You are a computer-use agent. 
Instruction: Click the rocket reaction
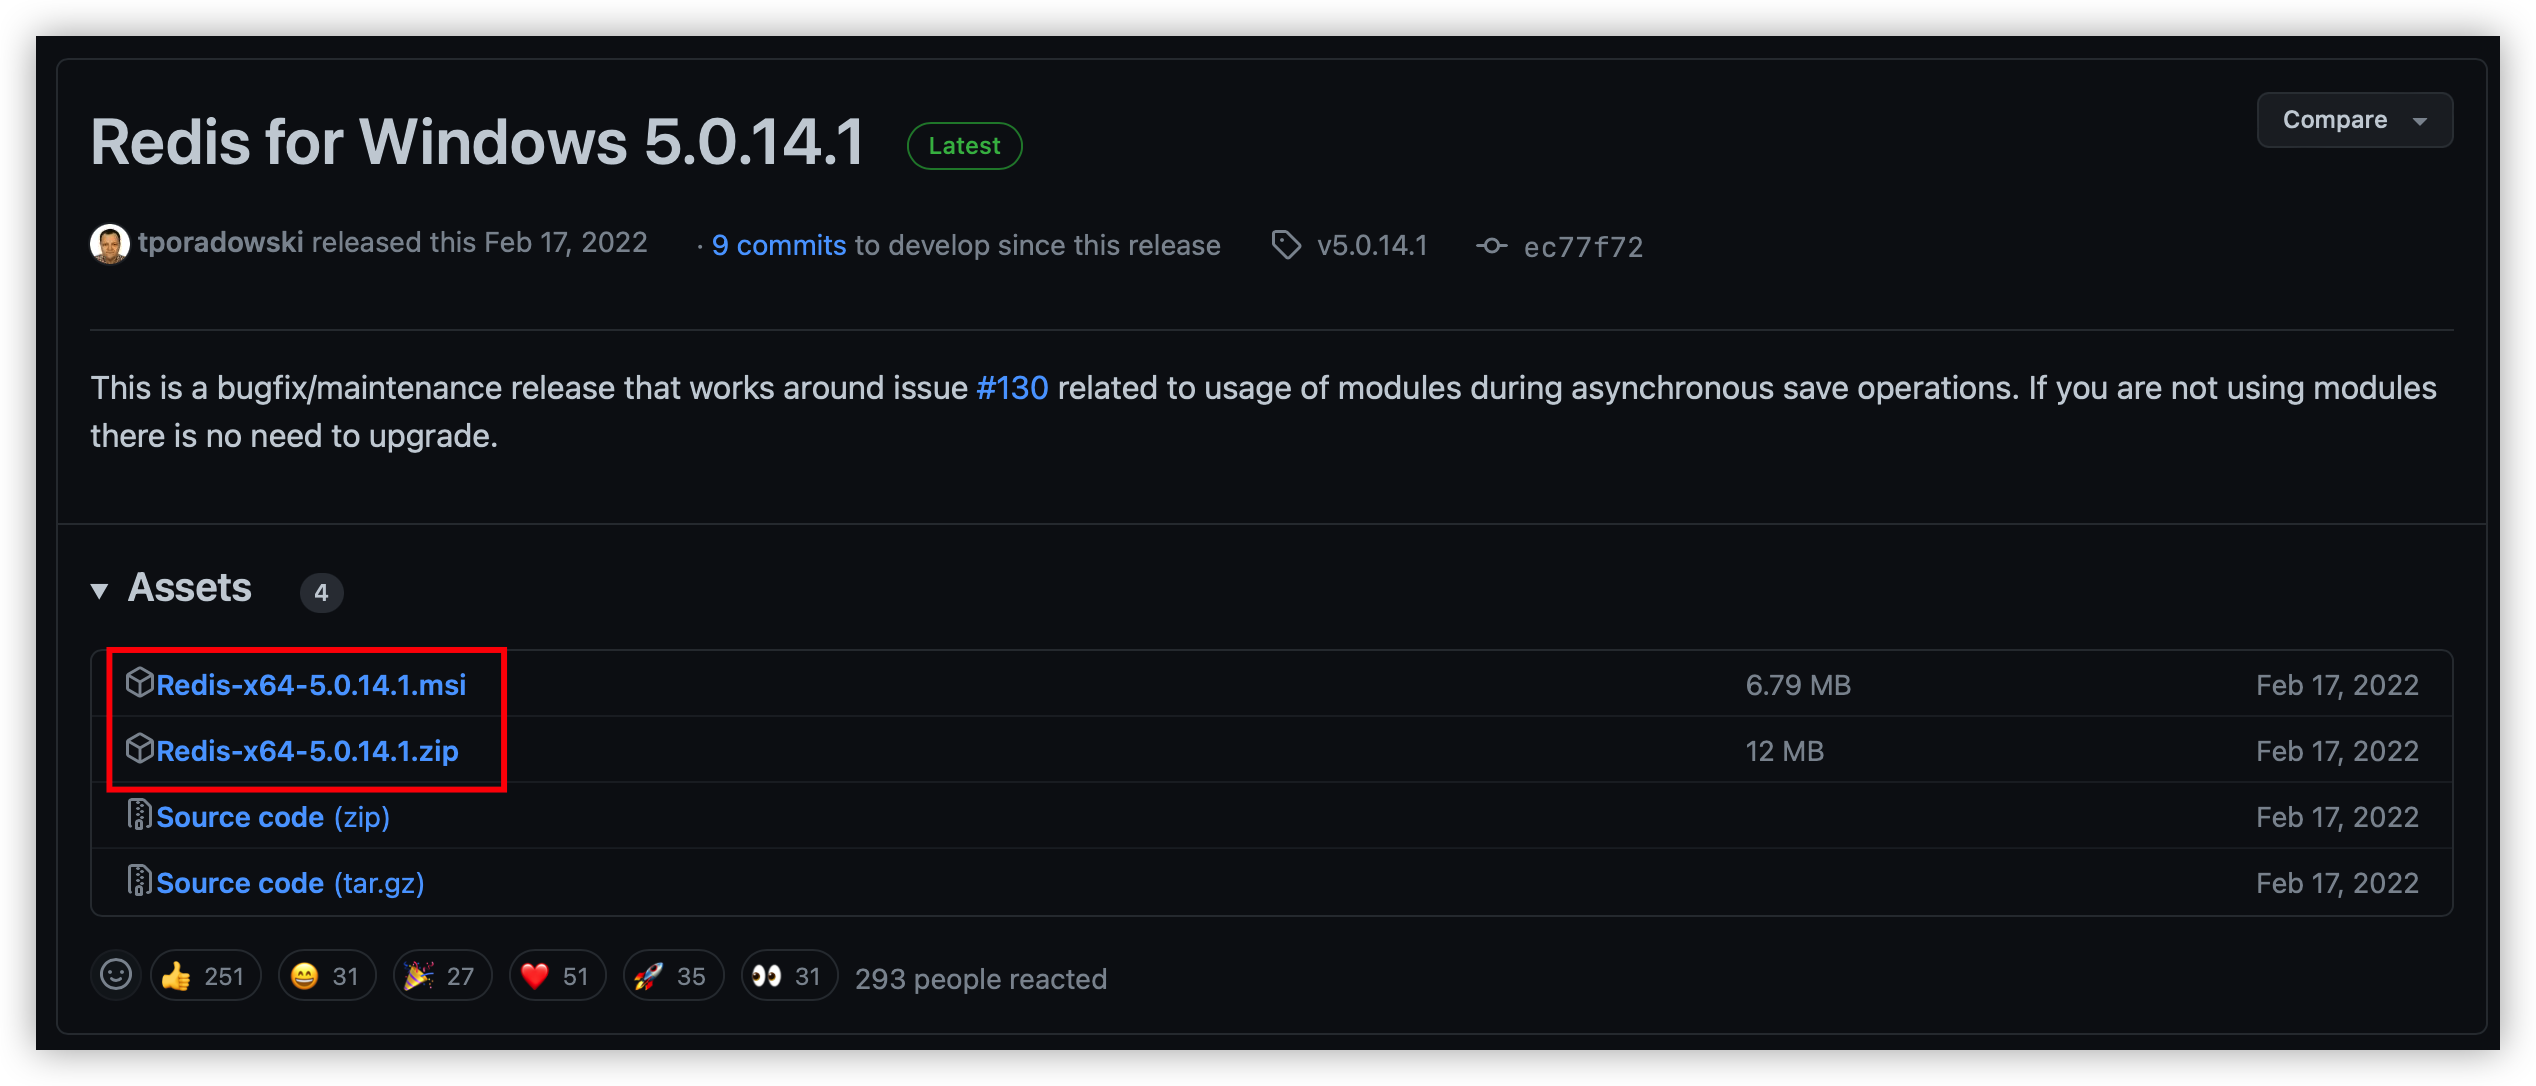672,976
